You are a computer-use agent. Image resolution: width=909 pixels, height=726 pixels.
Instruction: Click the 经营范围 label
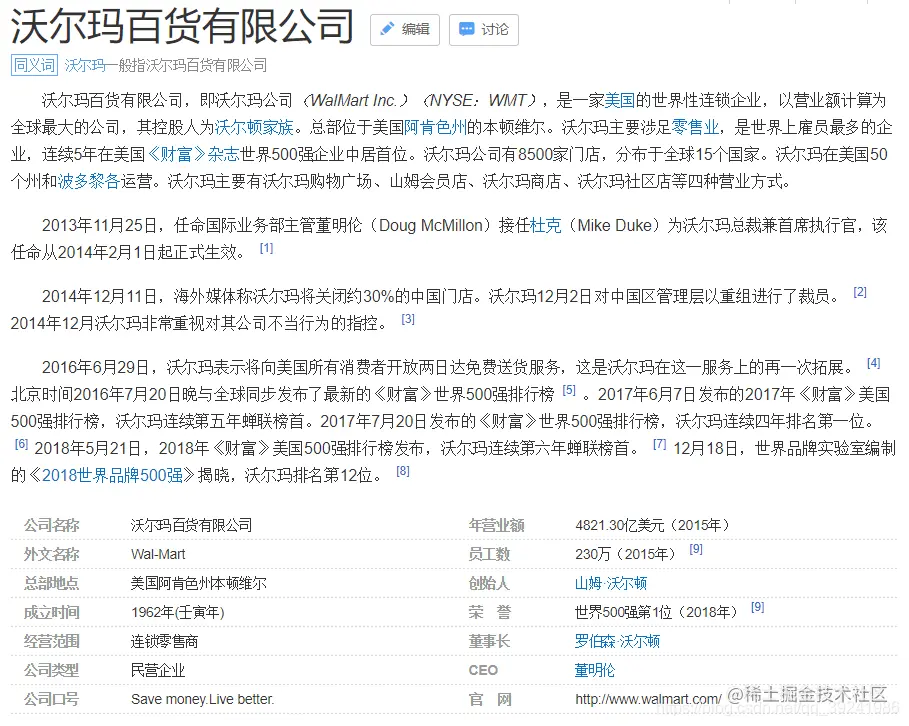pos(52,641)
